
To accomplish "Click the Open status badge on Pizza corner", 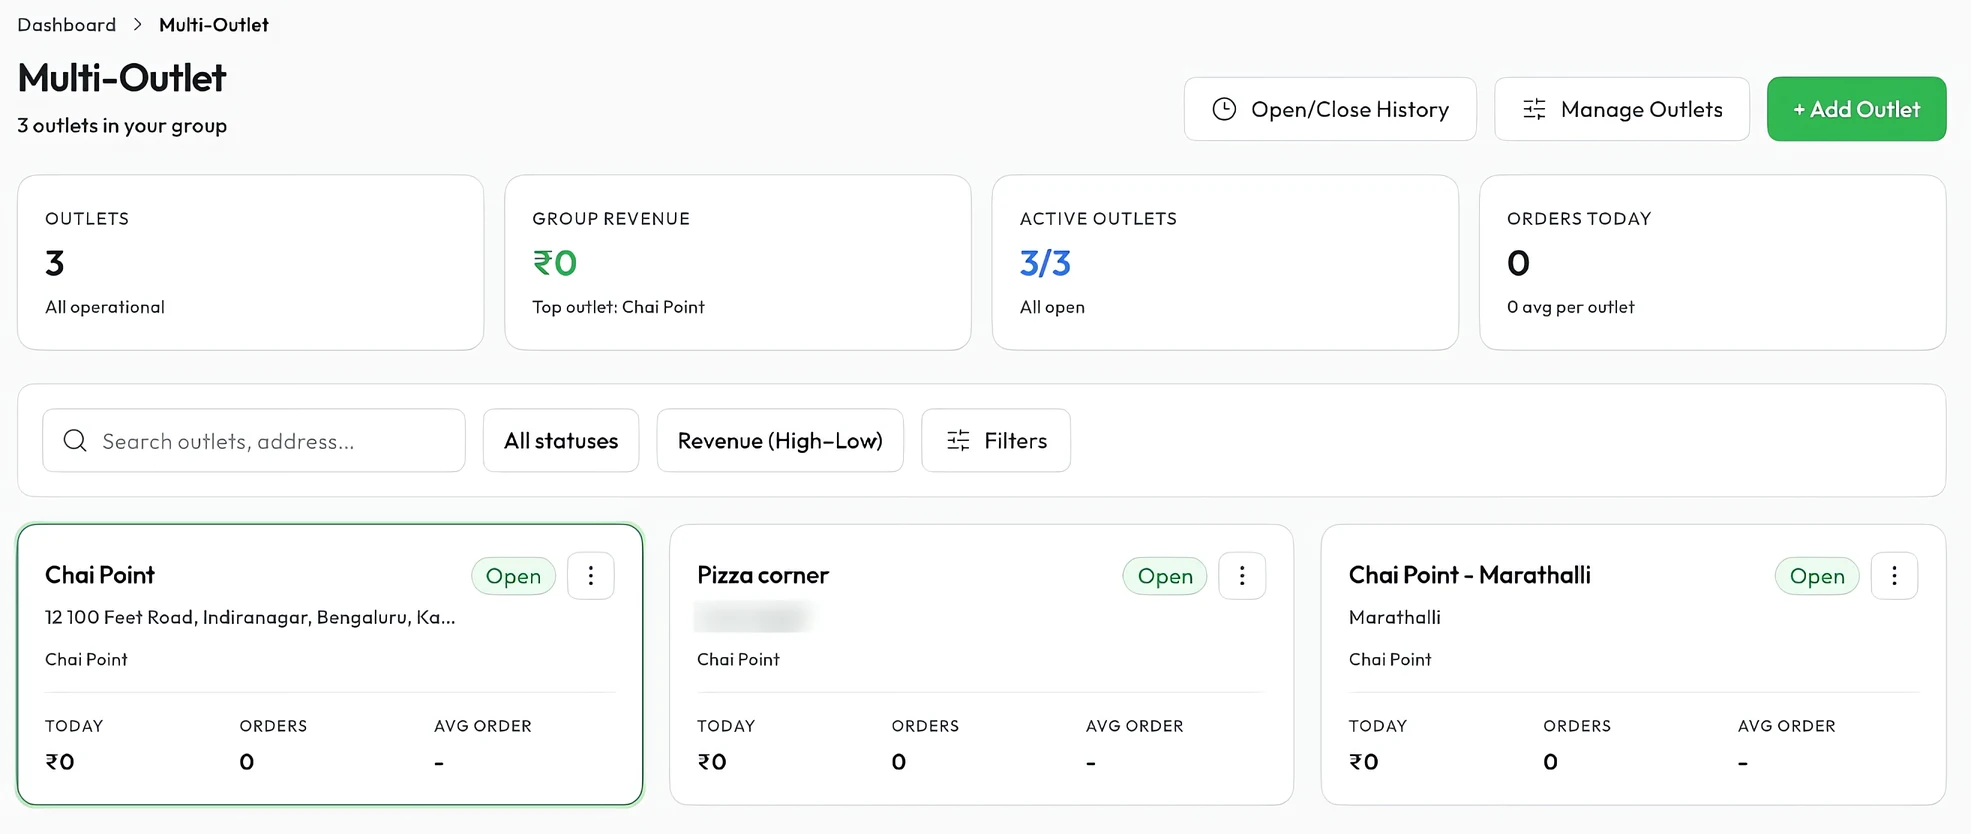I will coord(1165,576).
